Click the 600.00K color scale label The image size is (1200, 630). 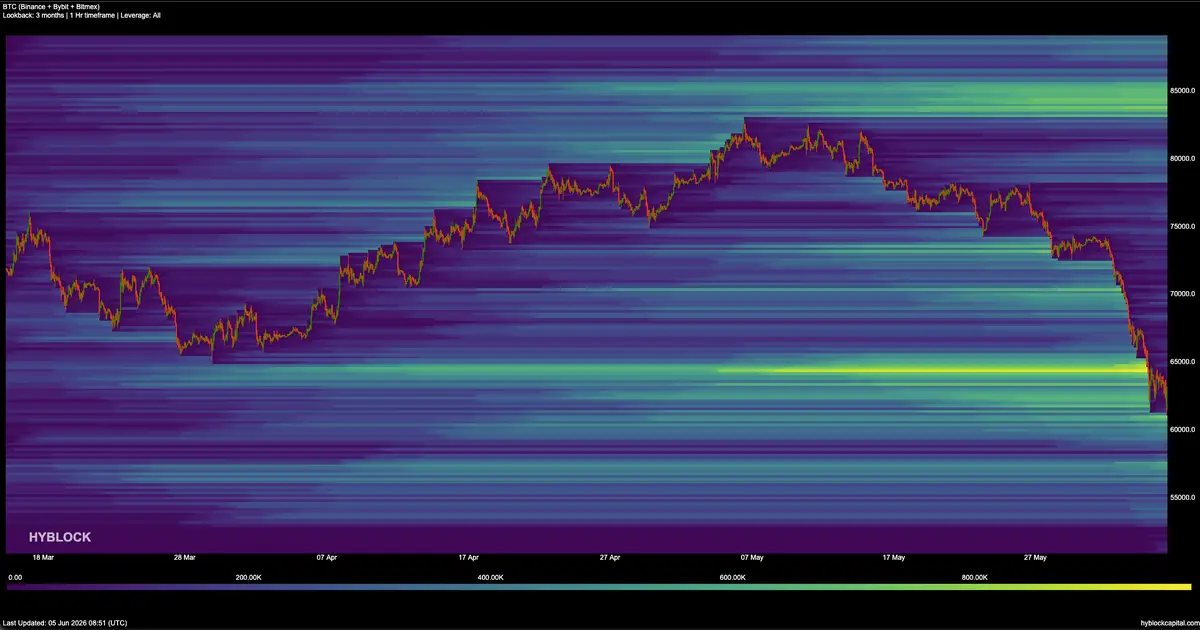pyautogui.click(x=732, y=578)
